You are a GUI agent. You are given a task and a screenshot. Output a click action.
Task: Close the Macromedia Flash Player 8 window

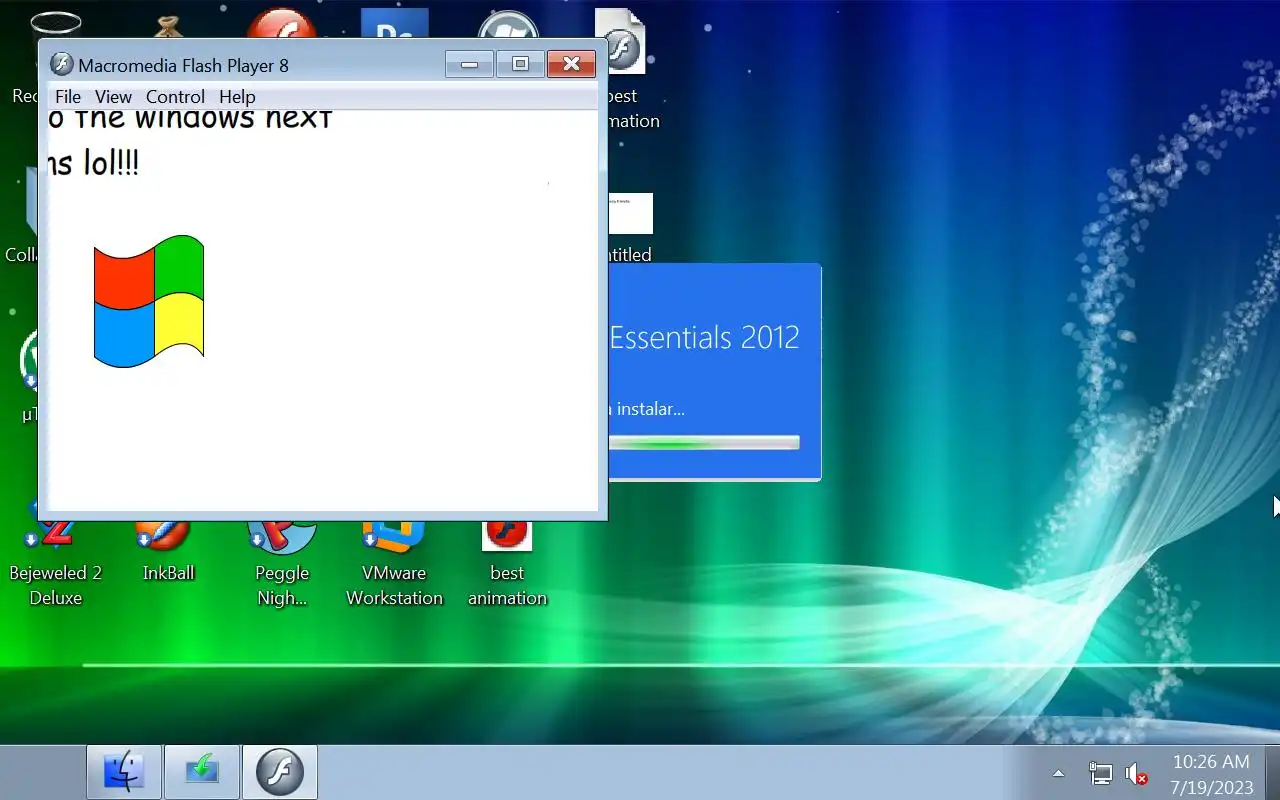tap(571, 64)
